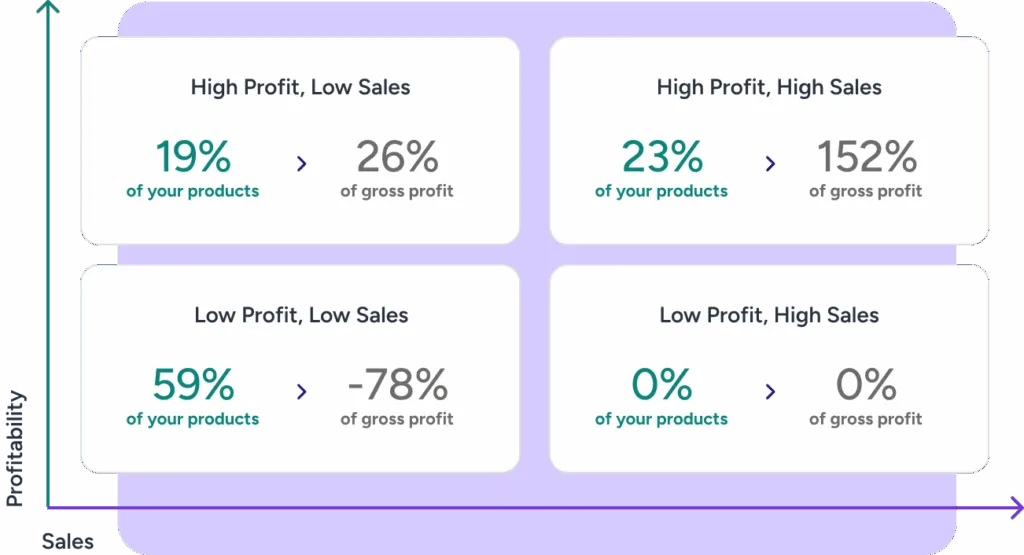Click the 23% of your products figure
The image size is (1024, 555).
pos(662,157)
